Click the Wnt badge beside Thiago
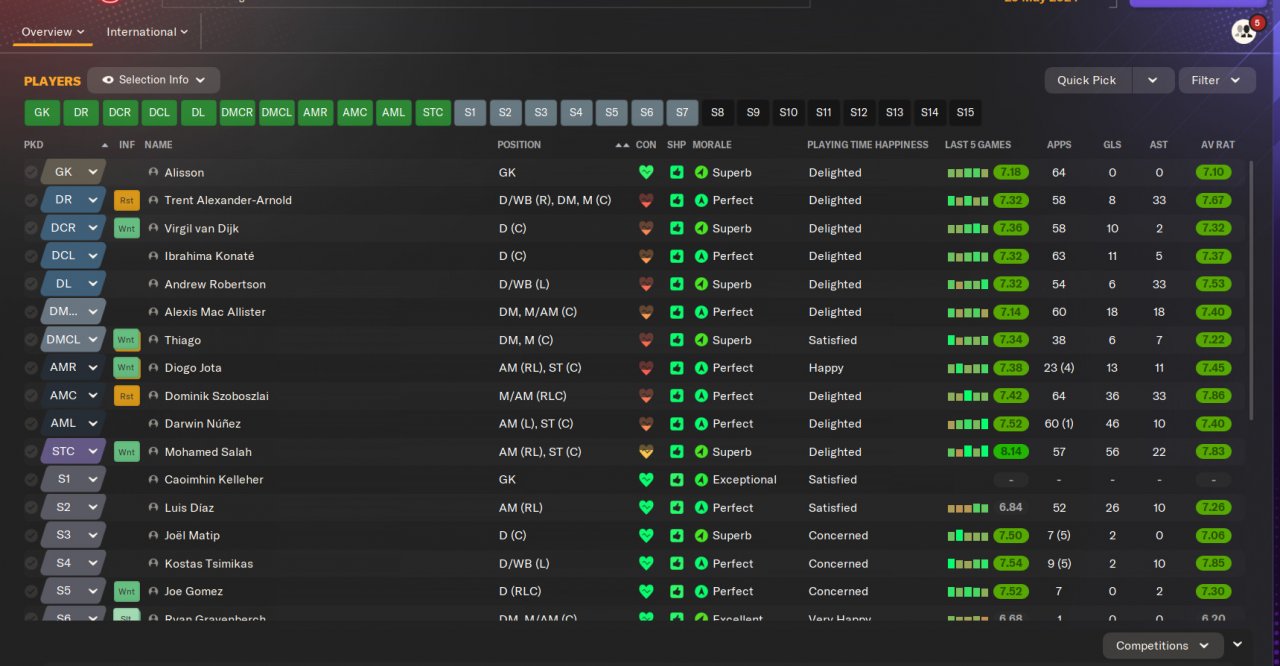 tap(126, 340)
